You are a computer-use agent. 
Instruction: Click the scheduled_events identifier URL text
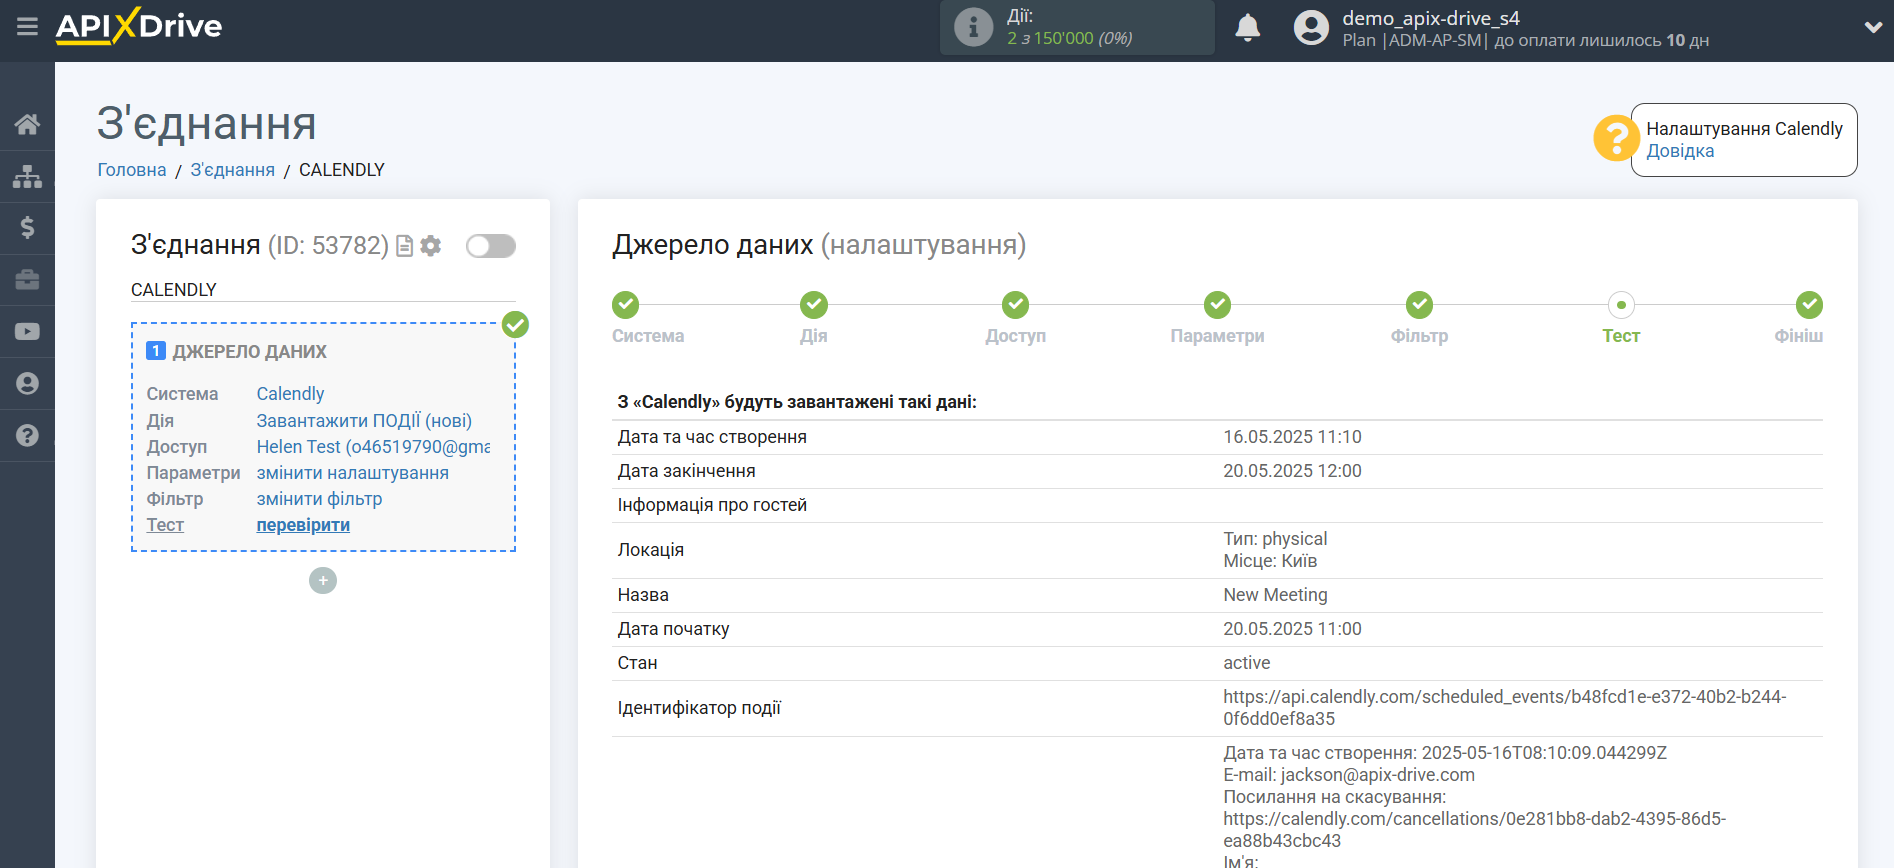tap(1504, 708)
